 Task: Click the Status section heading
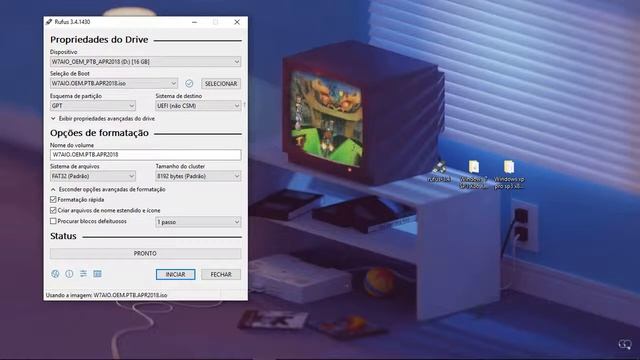pyautogui.click(x=63, y=236)
